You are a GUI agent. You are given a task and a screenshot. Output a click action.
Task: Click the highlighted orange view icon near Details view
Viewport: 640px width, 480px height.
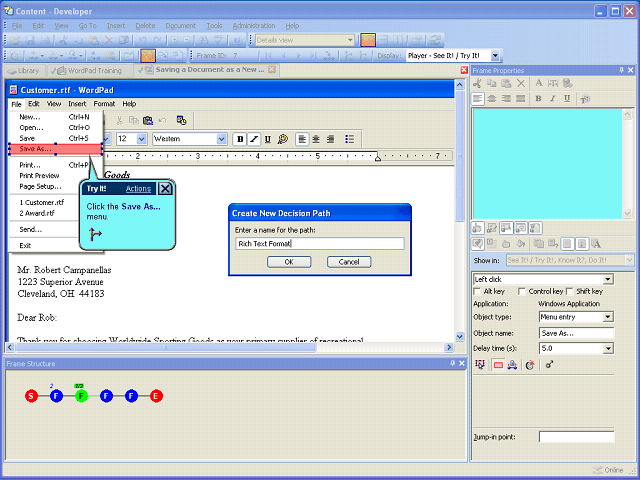[368, 40]
